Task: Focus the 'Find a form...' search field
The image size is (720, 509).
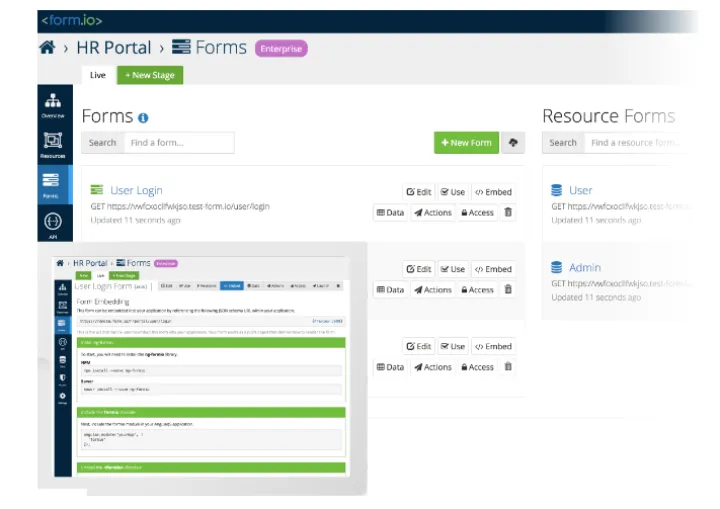Action: 179,143
